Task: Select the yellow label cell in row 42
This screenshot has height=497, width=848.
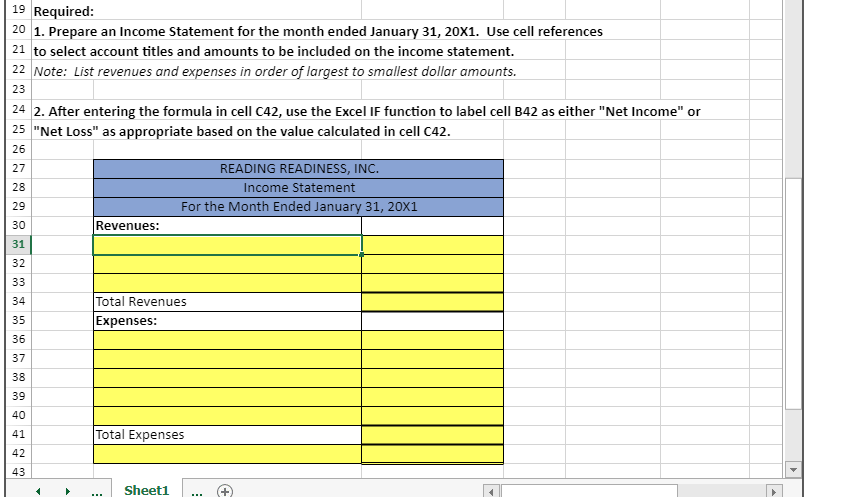Action: (227, 454)
